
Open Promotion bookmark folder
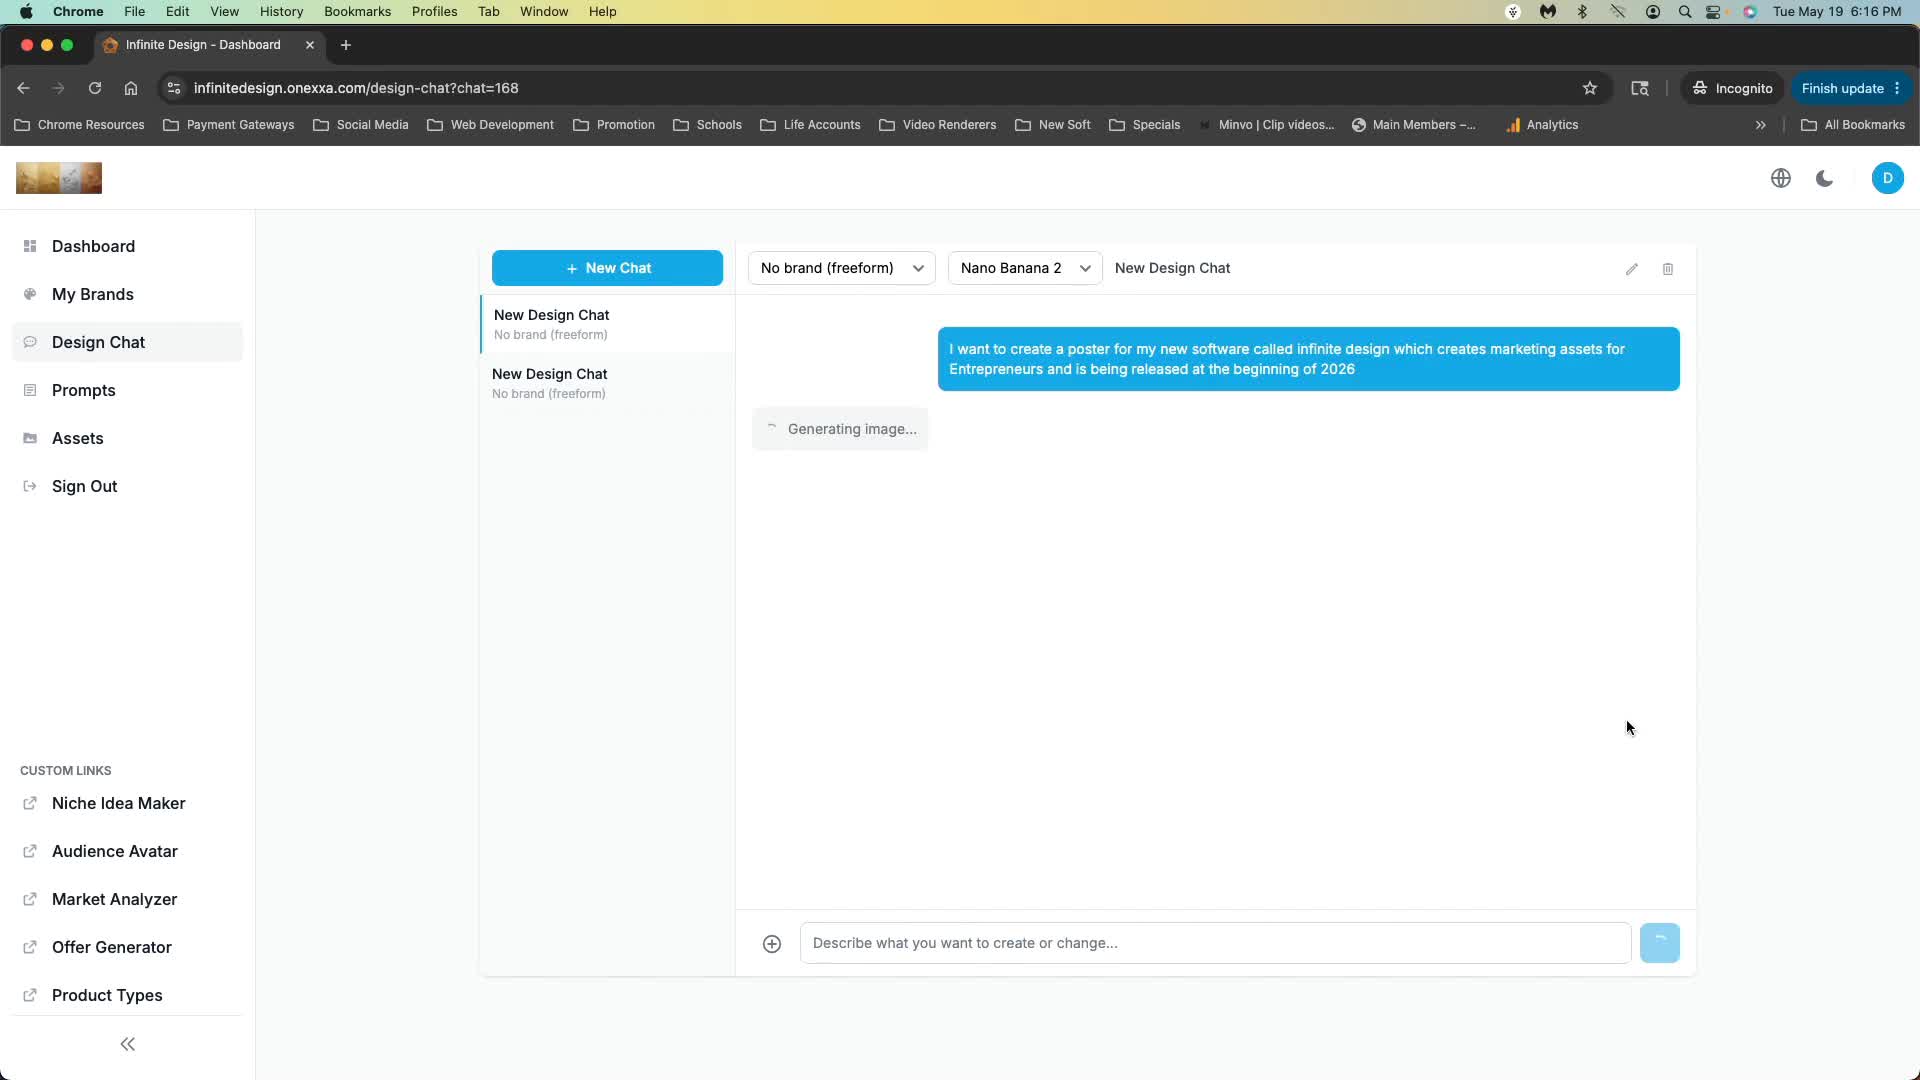point(614,125)
